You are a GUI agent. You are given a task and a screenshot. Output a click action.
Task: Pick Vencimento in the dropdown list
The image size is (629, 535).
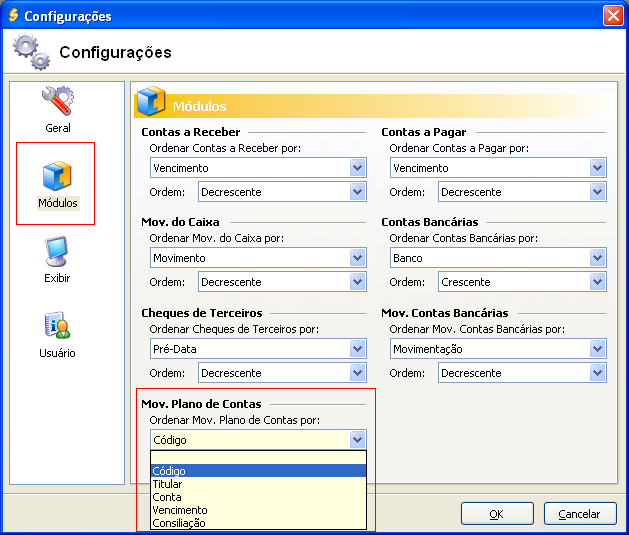point(258,510)
